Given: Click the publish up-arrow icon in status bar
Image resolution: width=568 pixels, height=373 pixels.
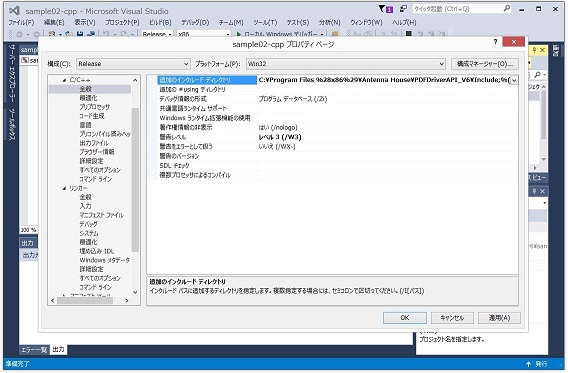Looking at the screenshot, I should coord(529,364).
